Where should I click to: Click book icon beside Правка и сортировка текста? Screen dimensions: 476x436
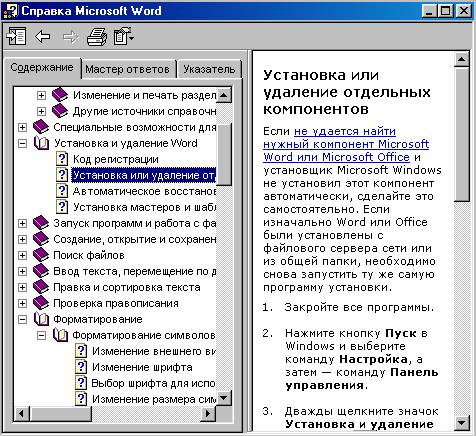click(x=41, y=287)
